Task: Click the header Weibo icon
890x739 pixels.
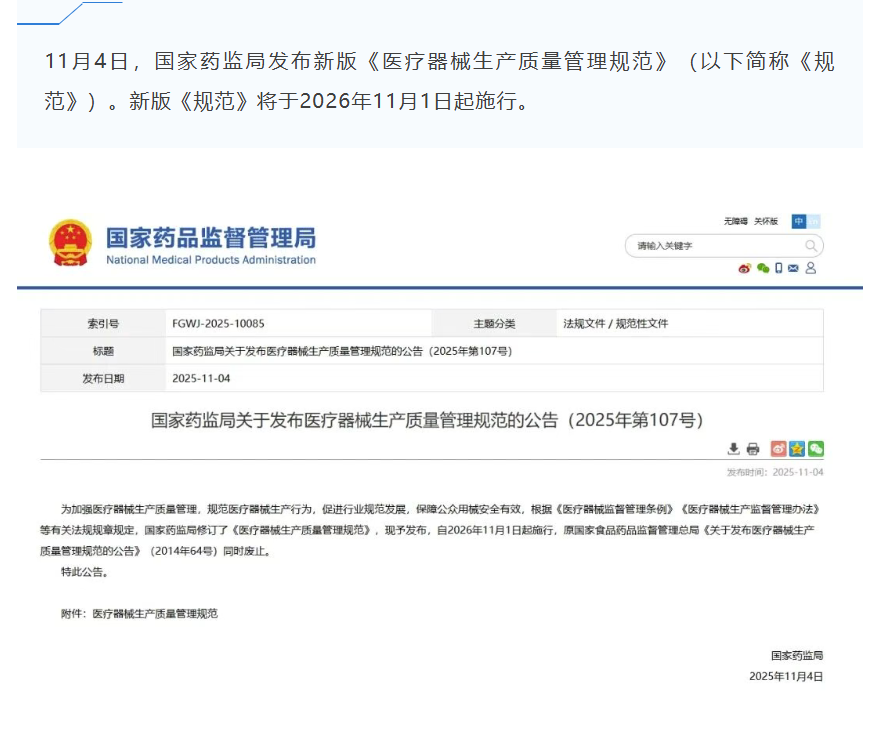Action: [x=744, y=268]
